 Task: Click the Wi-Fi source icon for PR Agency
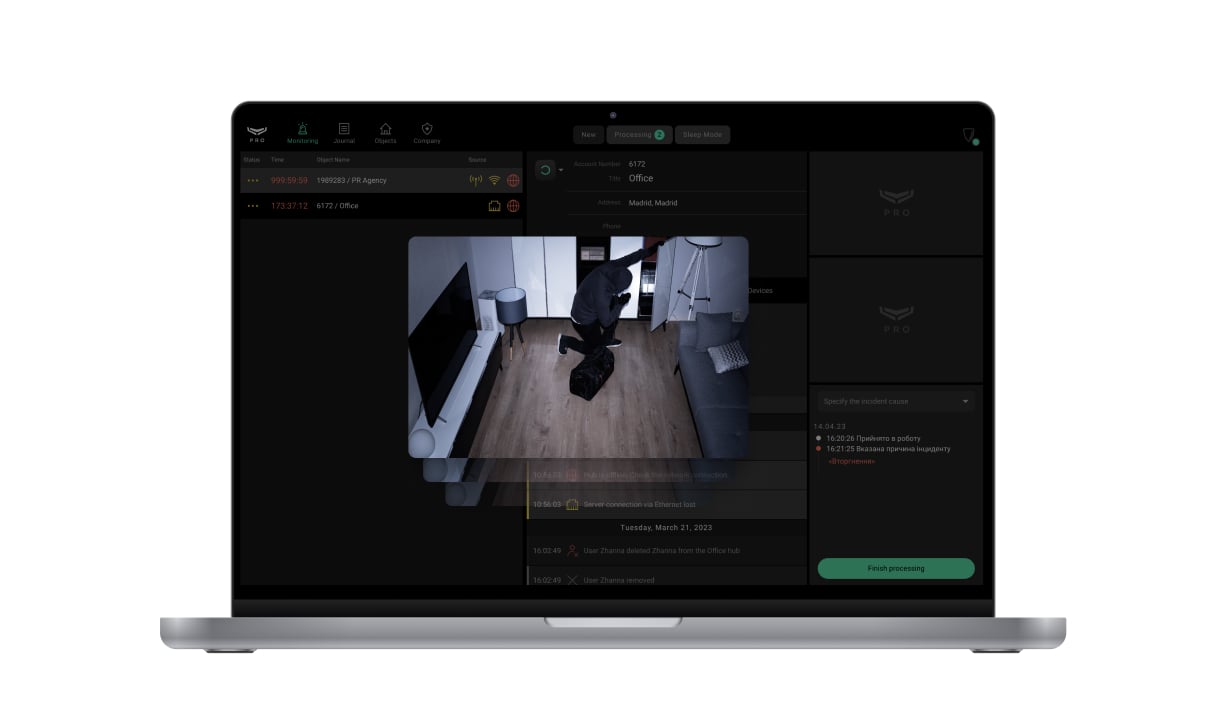click(x=494, y=181)
